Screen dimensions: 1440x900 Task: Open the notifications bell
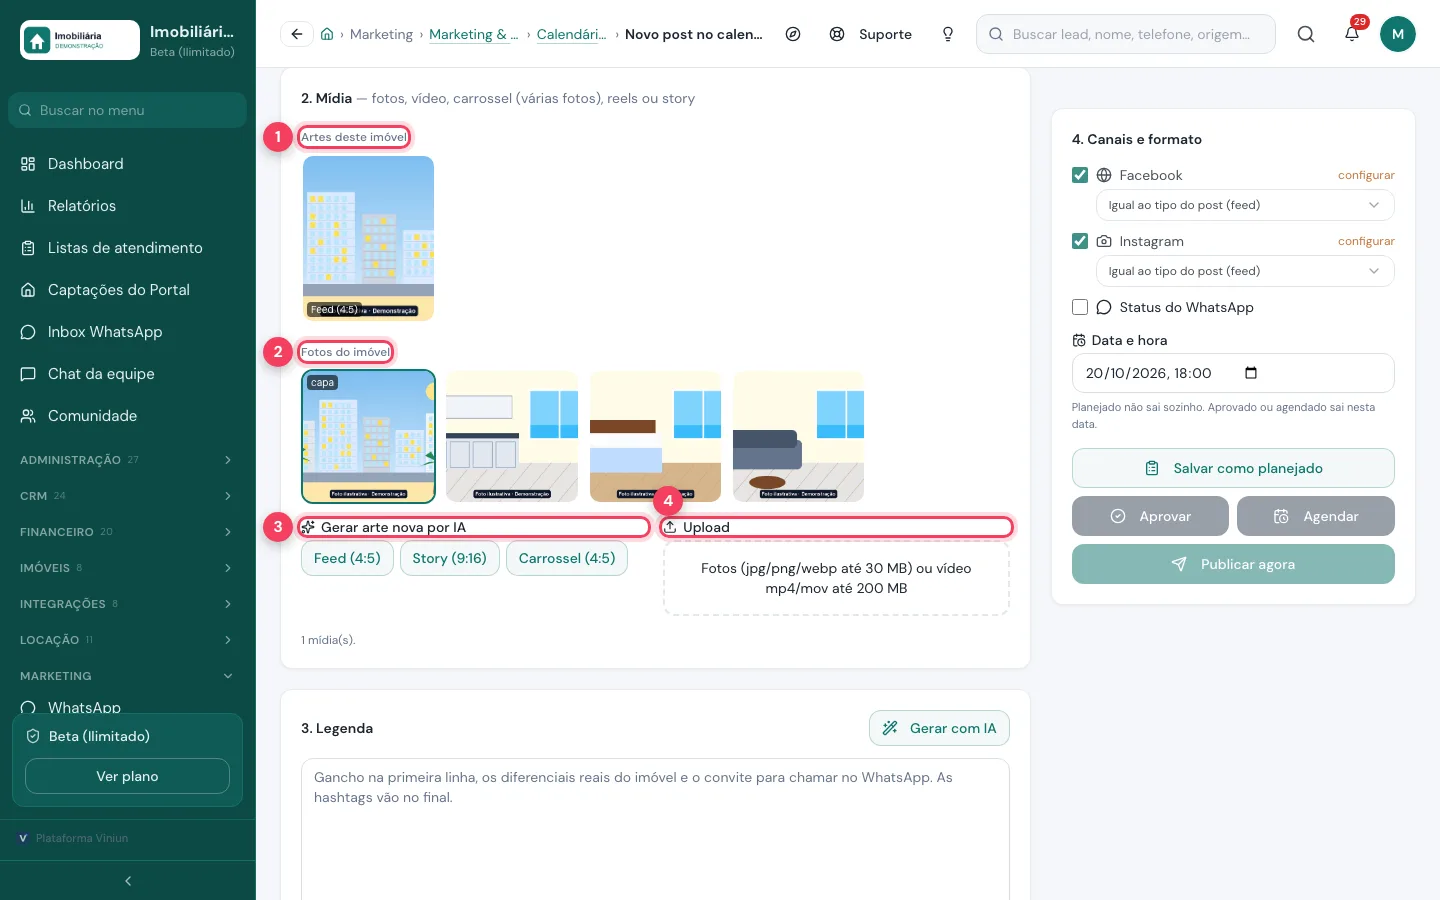pyautogui.click(x=1352, y=34)
